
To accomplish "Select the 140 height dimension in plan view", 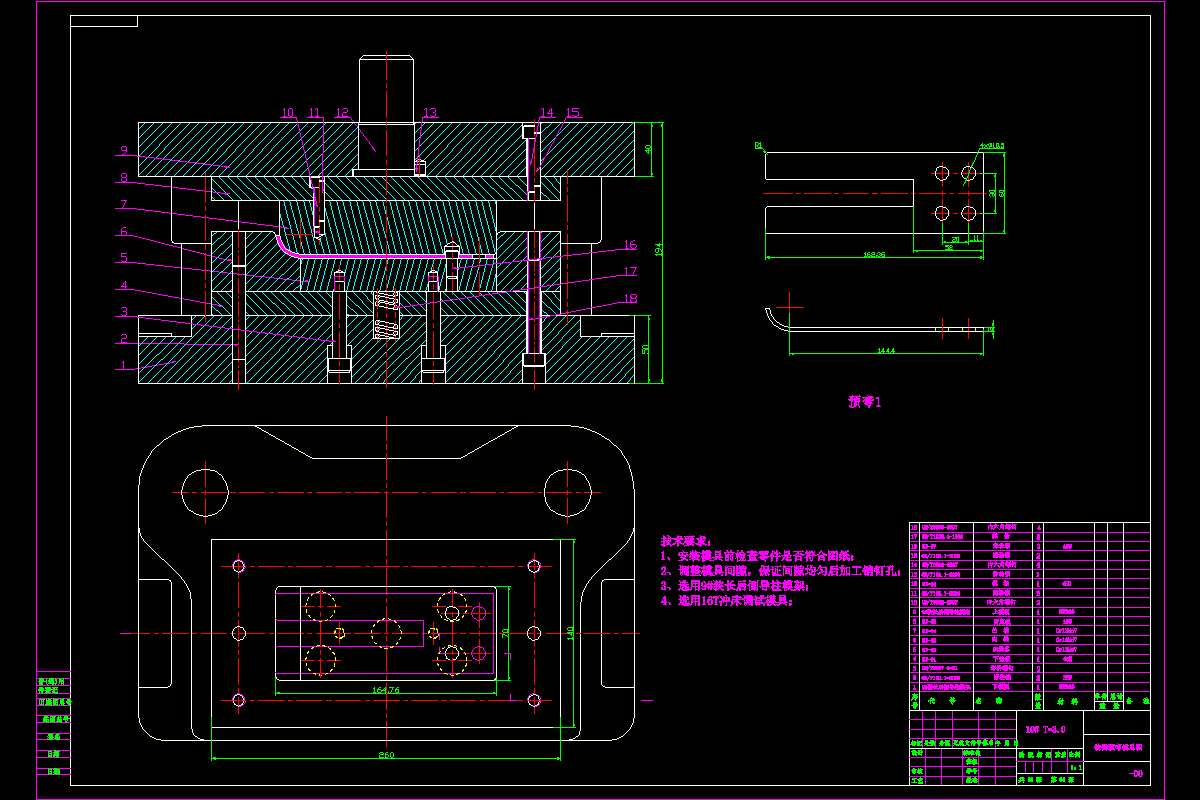I will [569, 632].
